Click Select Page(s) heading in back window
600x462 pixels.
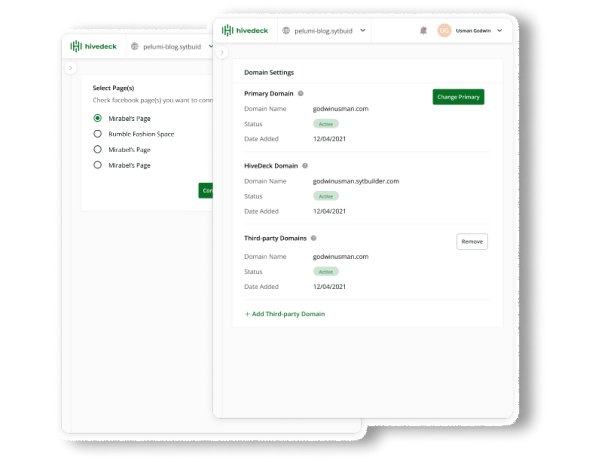tap(113, 88)
